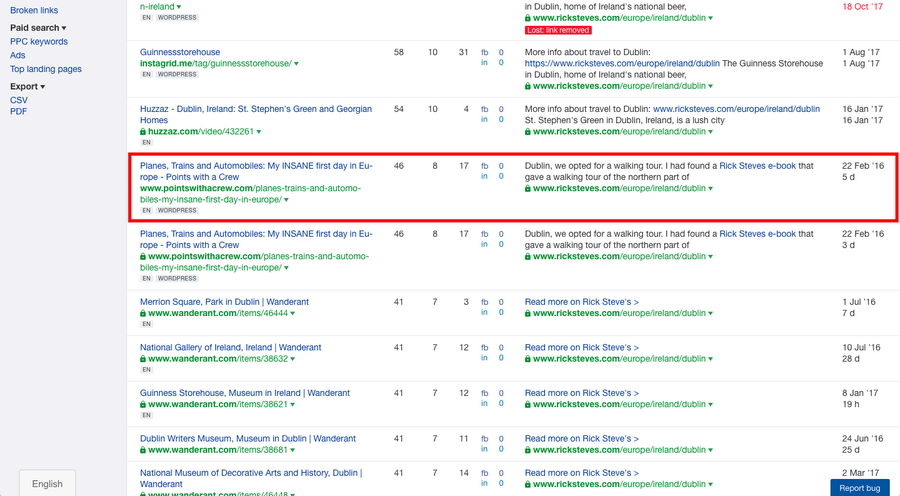Screen dimensions: 900x496
Task: Click the Lost: link removed badge
Action: pos(558,30)
